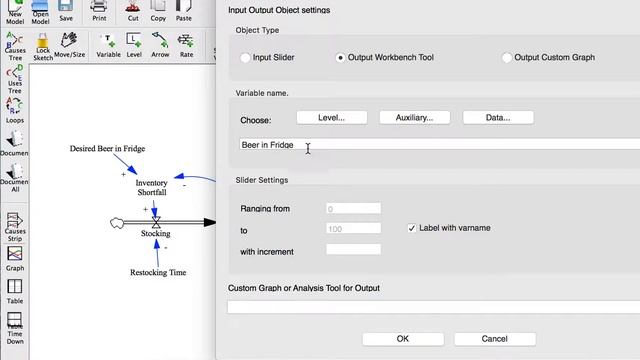Screen dimensions: 640x360
Task: Open the Causes Tree analysis tool
Action: [x=15, y=46]
